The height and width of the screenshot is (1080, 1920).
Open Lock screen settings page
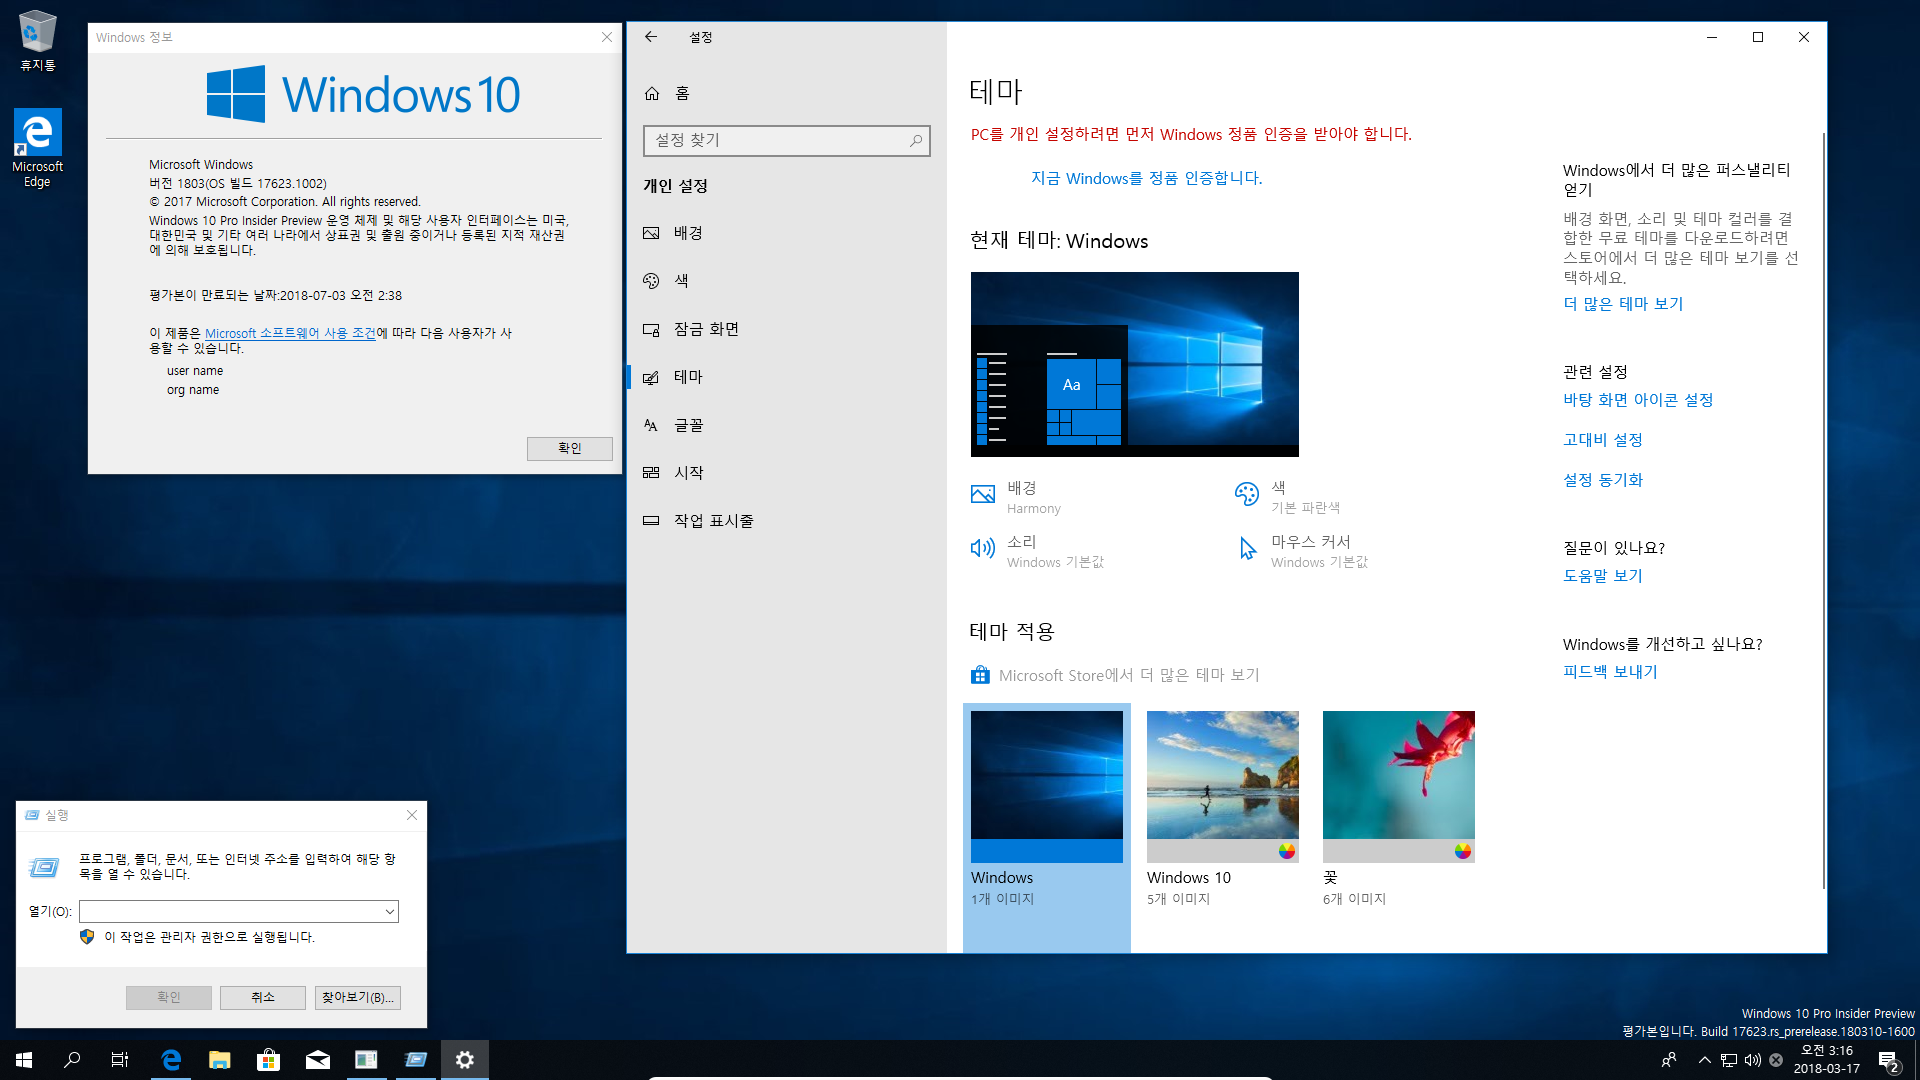786,329
